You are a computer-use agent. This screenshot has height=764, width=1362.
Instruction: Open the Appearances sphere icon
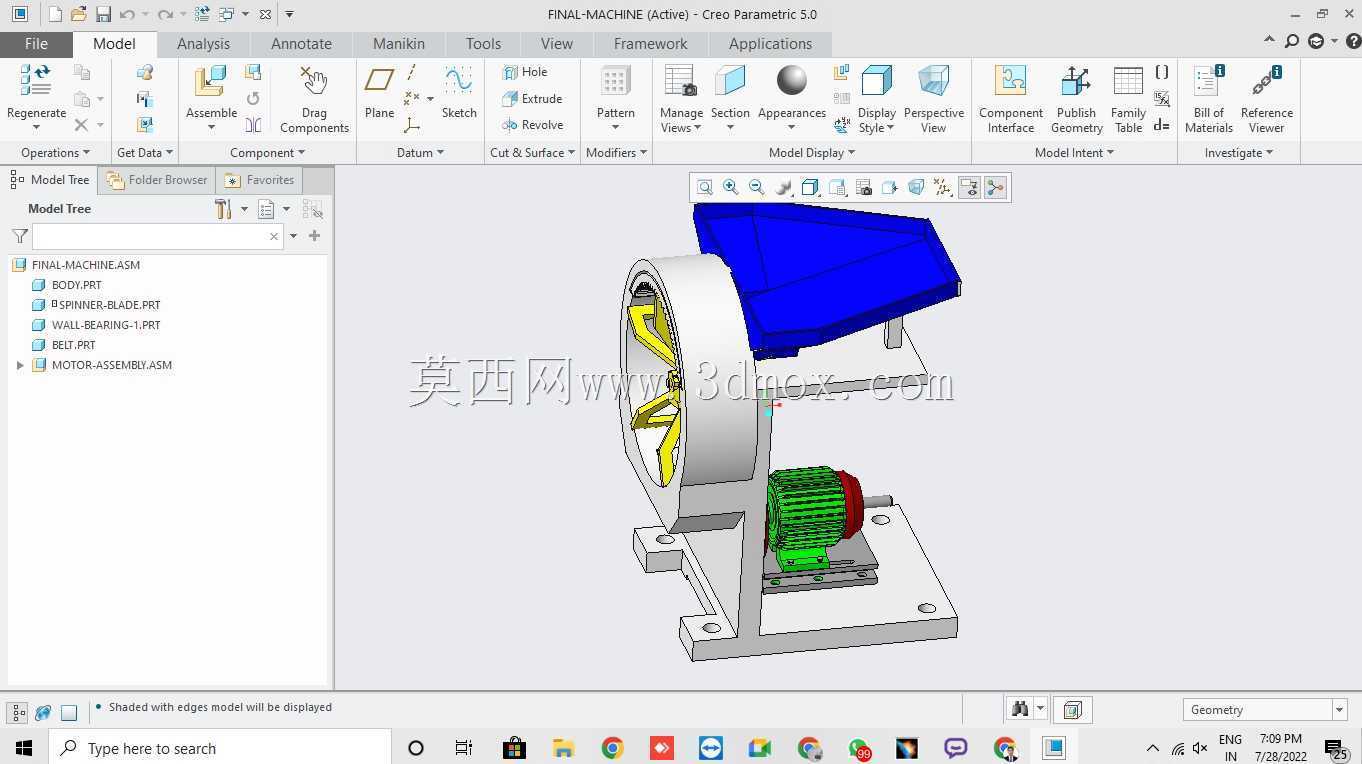[x=791, y=81]
